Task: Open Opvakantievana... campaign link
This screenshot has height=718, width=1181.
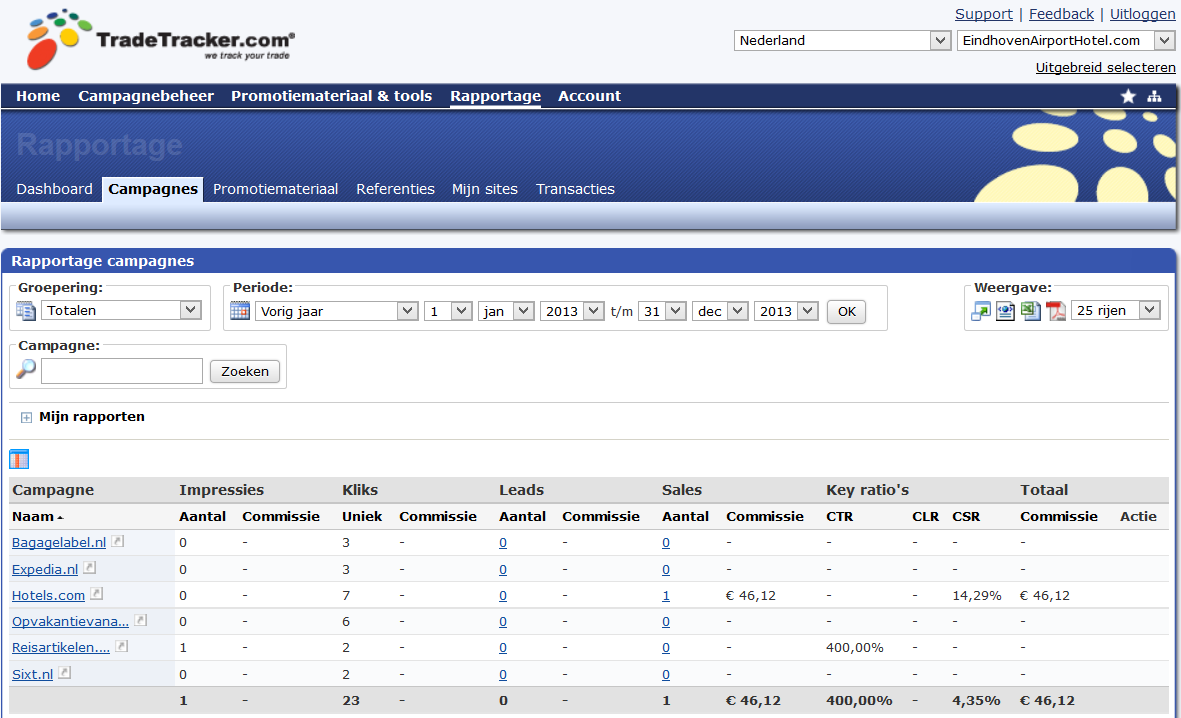Action: pos(70,622)
